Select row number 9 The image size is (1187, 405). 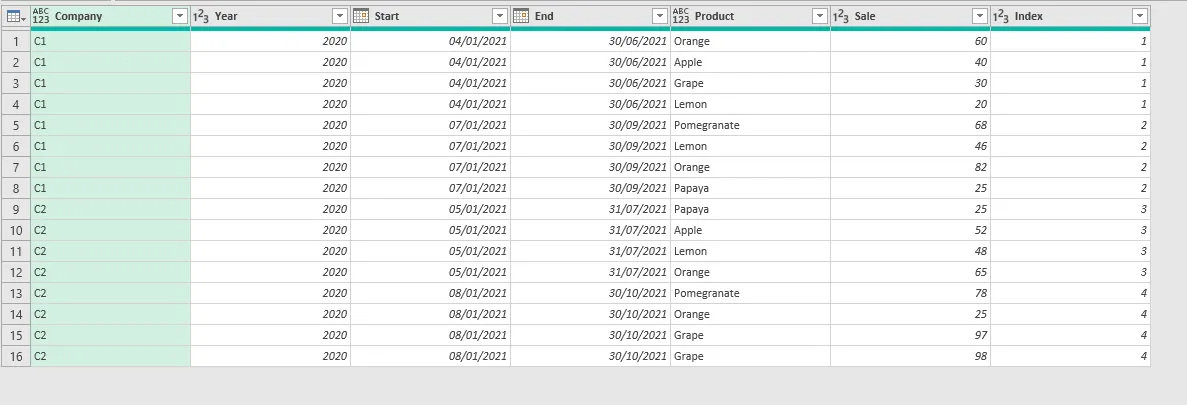tap(16, 210)
